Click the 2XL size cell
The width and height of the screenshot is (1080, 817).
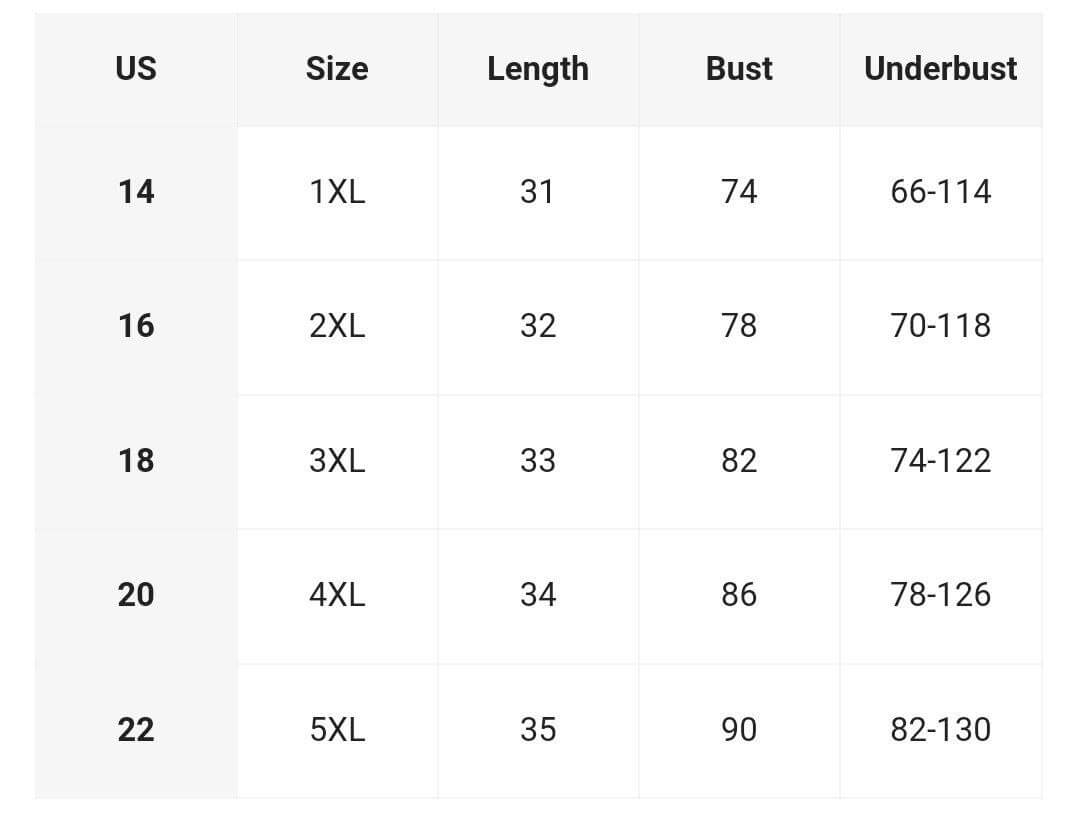coord(337,325)
